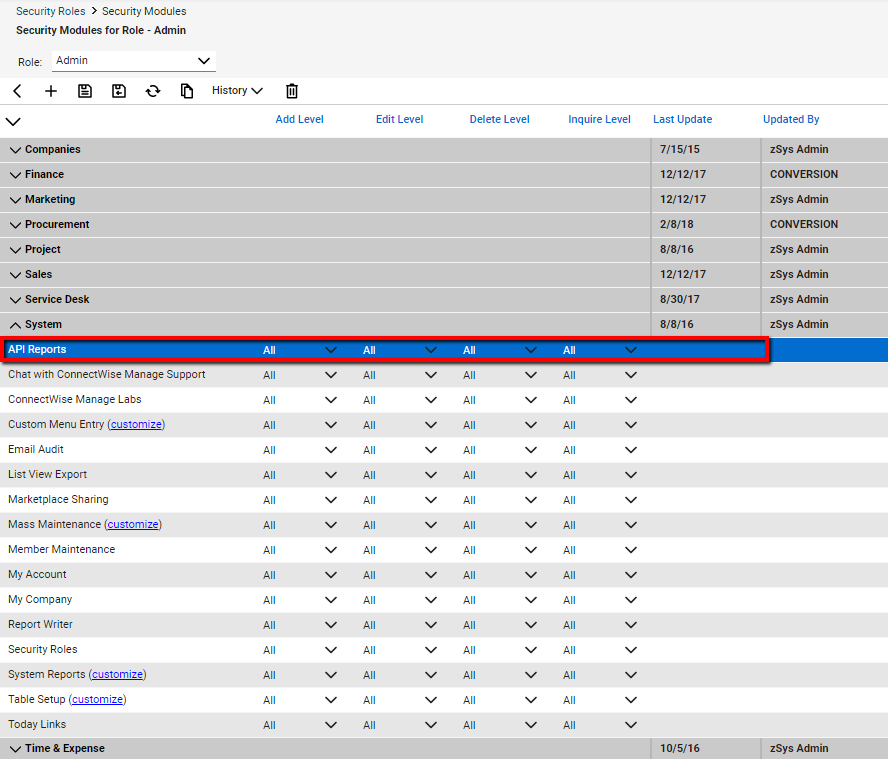Expand the Project module group
The width and height of the screenshot is (888, 759).
15,250
